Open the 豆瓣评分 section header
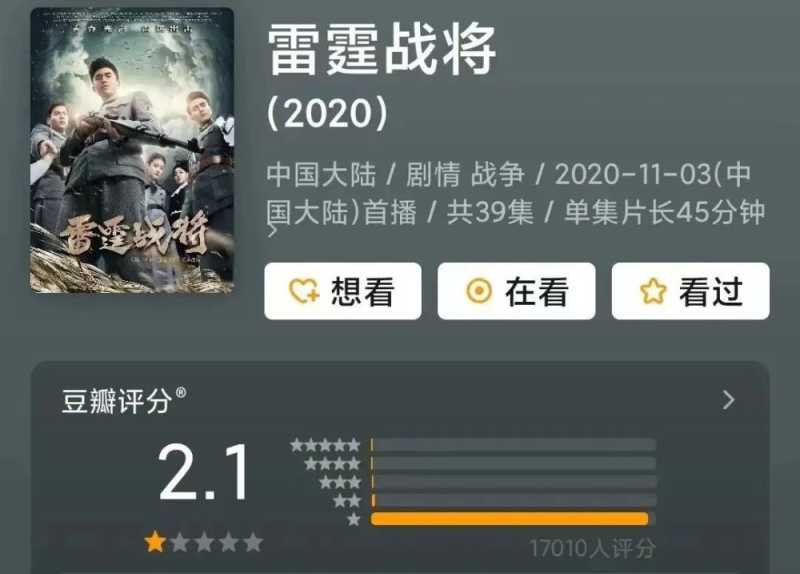 [116, 401]
